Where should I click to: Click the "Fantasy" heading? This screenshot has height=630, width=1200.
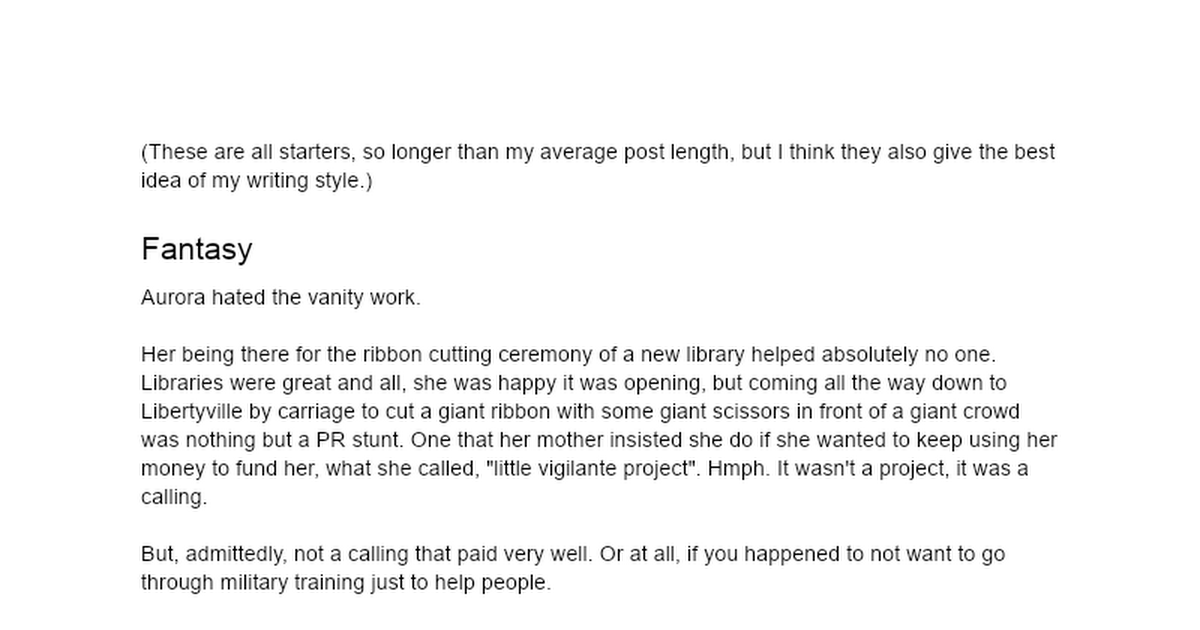point(196,249)
